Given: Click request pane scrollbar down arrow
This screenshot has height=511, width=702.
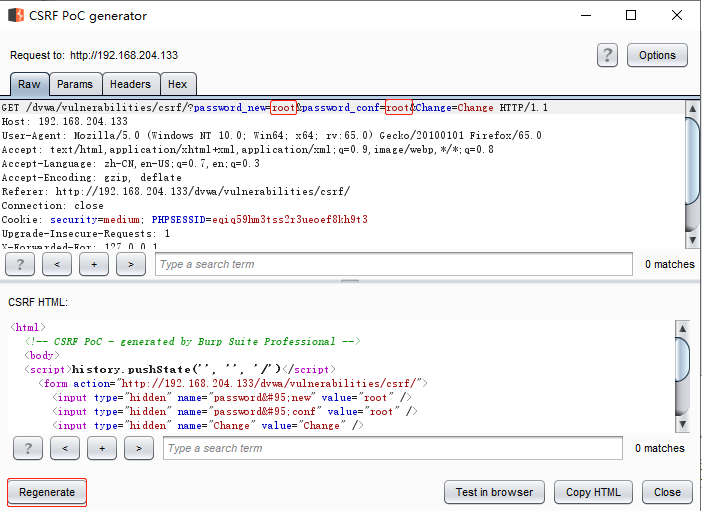Looking at the screenshot, I should [x=692, y=240].
